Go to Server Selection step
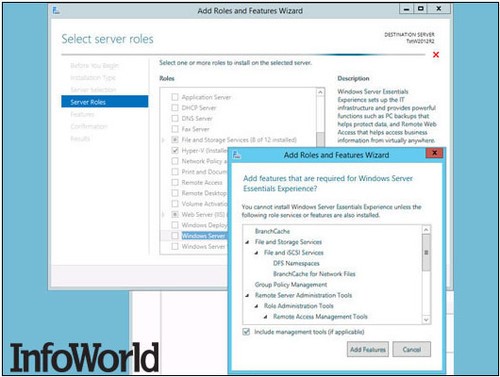 tap(93, 90)
